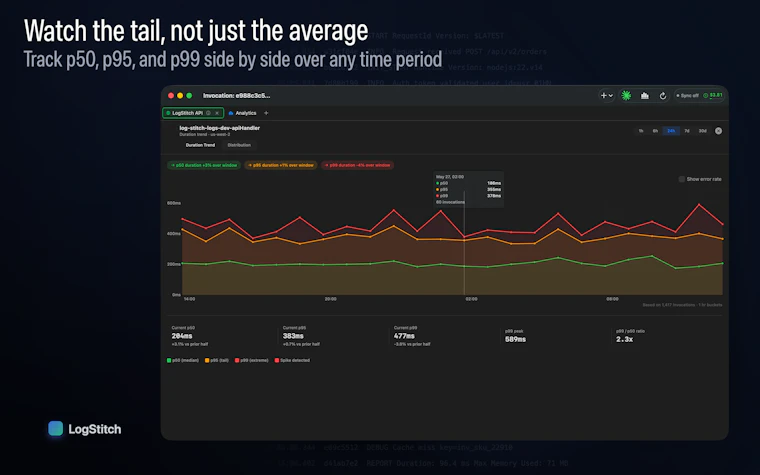
Task: Click the p99 peak value 589ms
Action: pyautogui.click(x=515, y=339)
